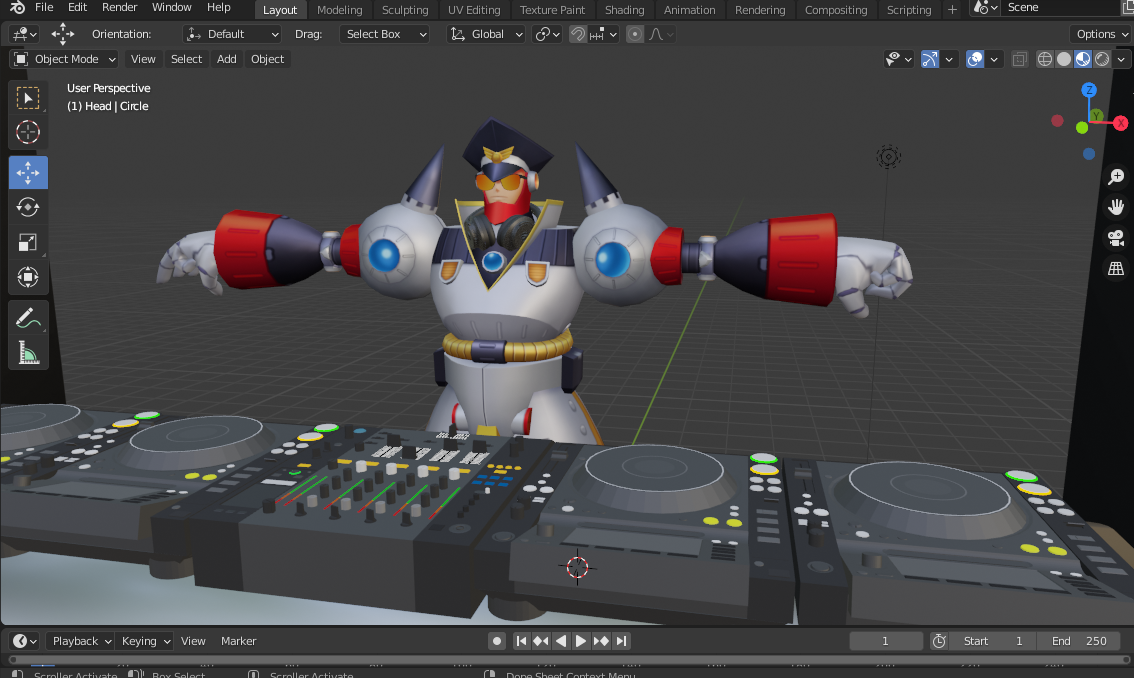
Task: Switch to the Sculpting workspace tab
Action: click(x=405, y=10)
